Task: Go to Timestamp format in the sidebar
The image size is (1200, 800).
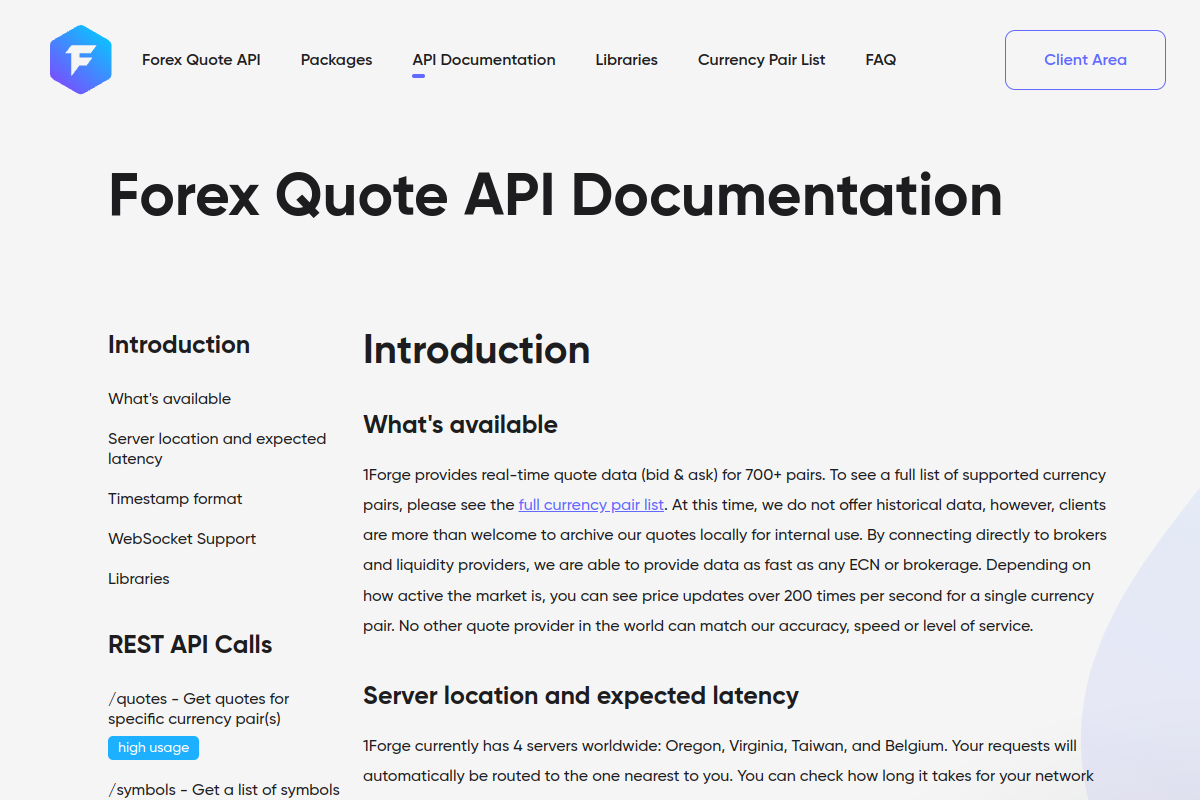Action: [175, 499]
